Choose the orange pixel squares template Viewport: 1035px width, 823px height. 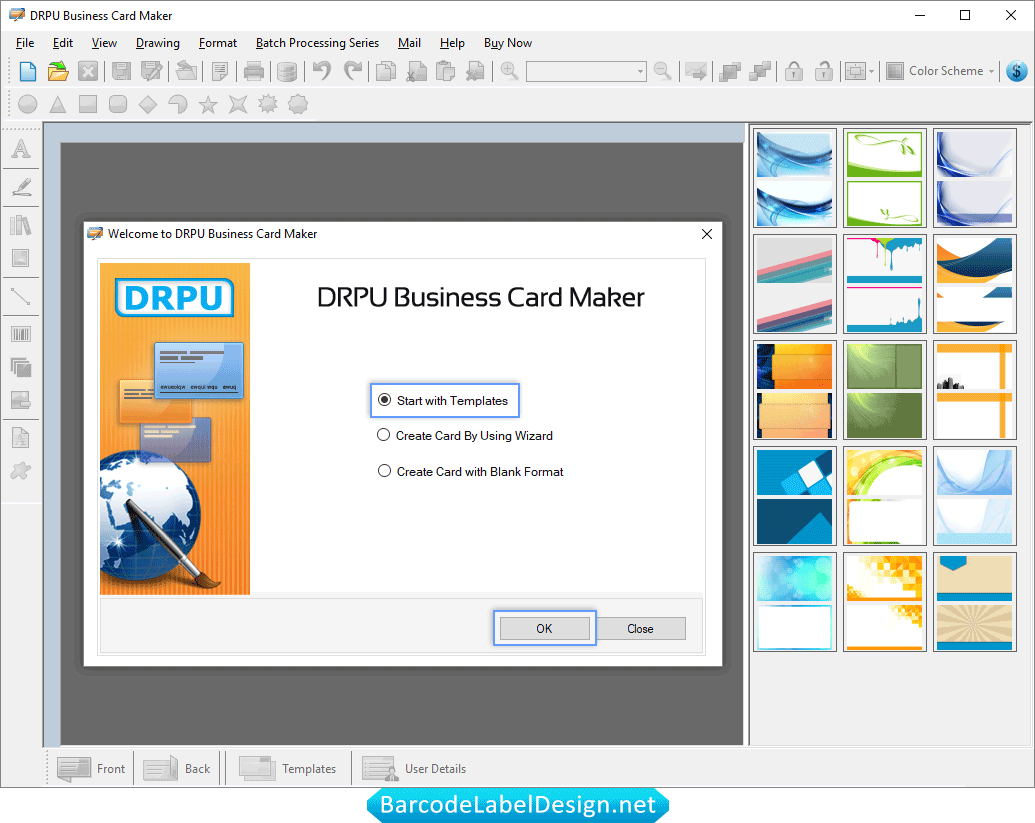pyautogui.click(x=885, y=602)
